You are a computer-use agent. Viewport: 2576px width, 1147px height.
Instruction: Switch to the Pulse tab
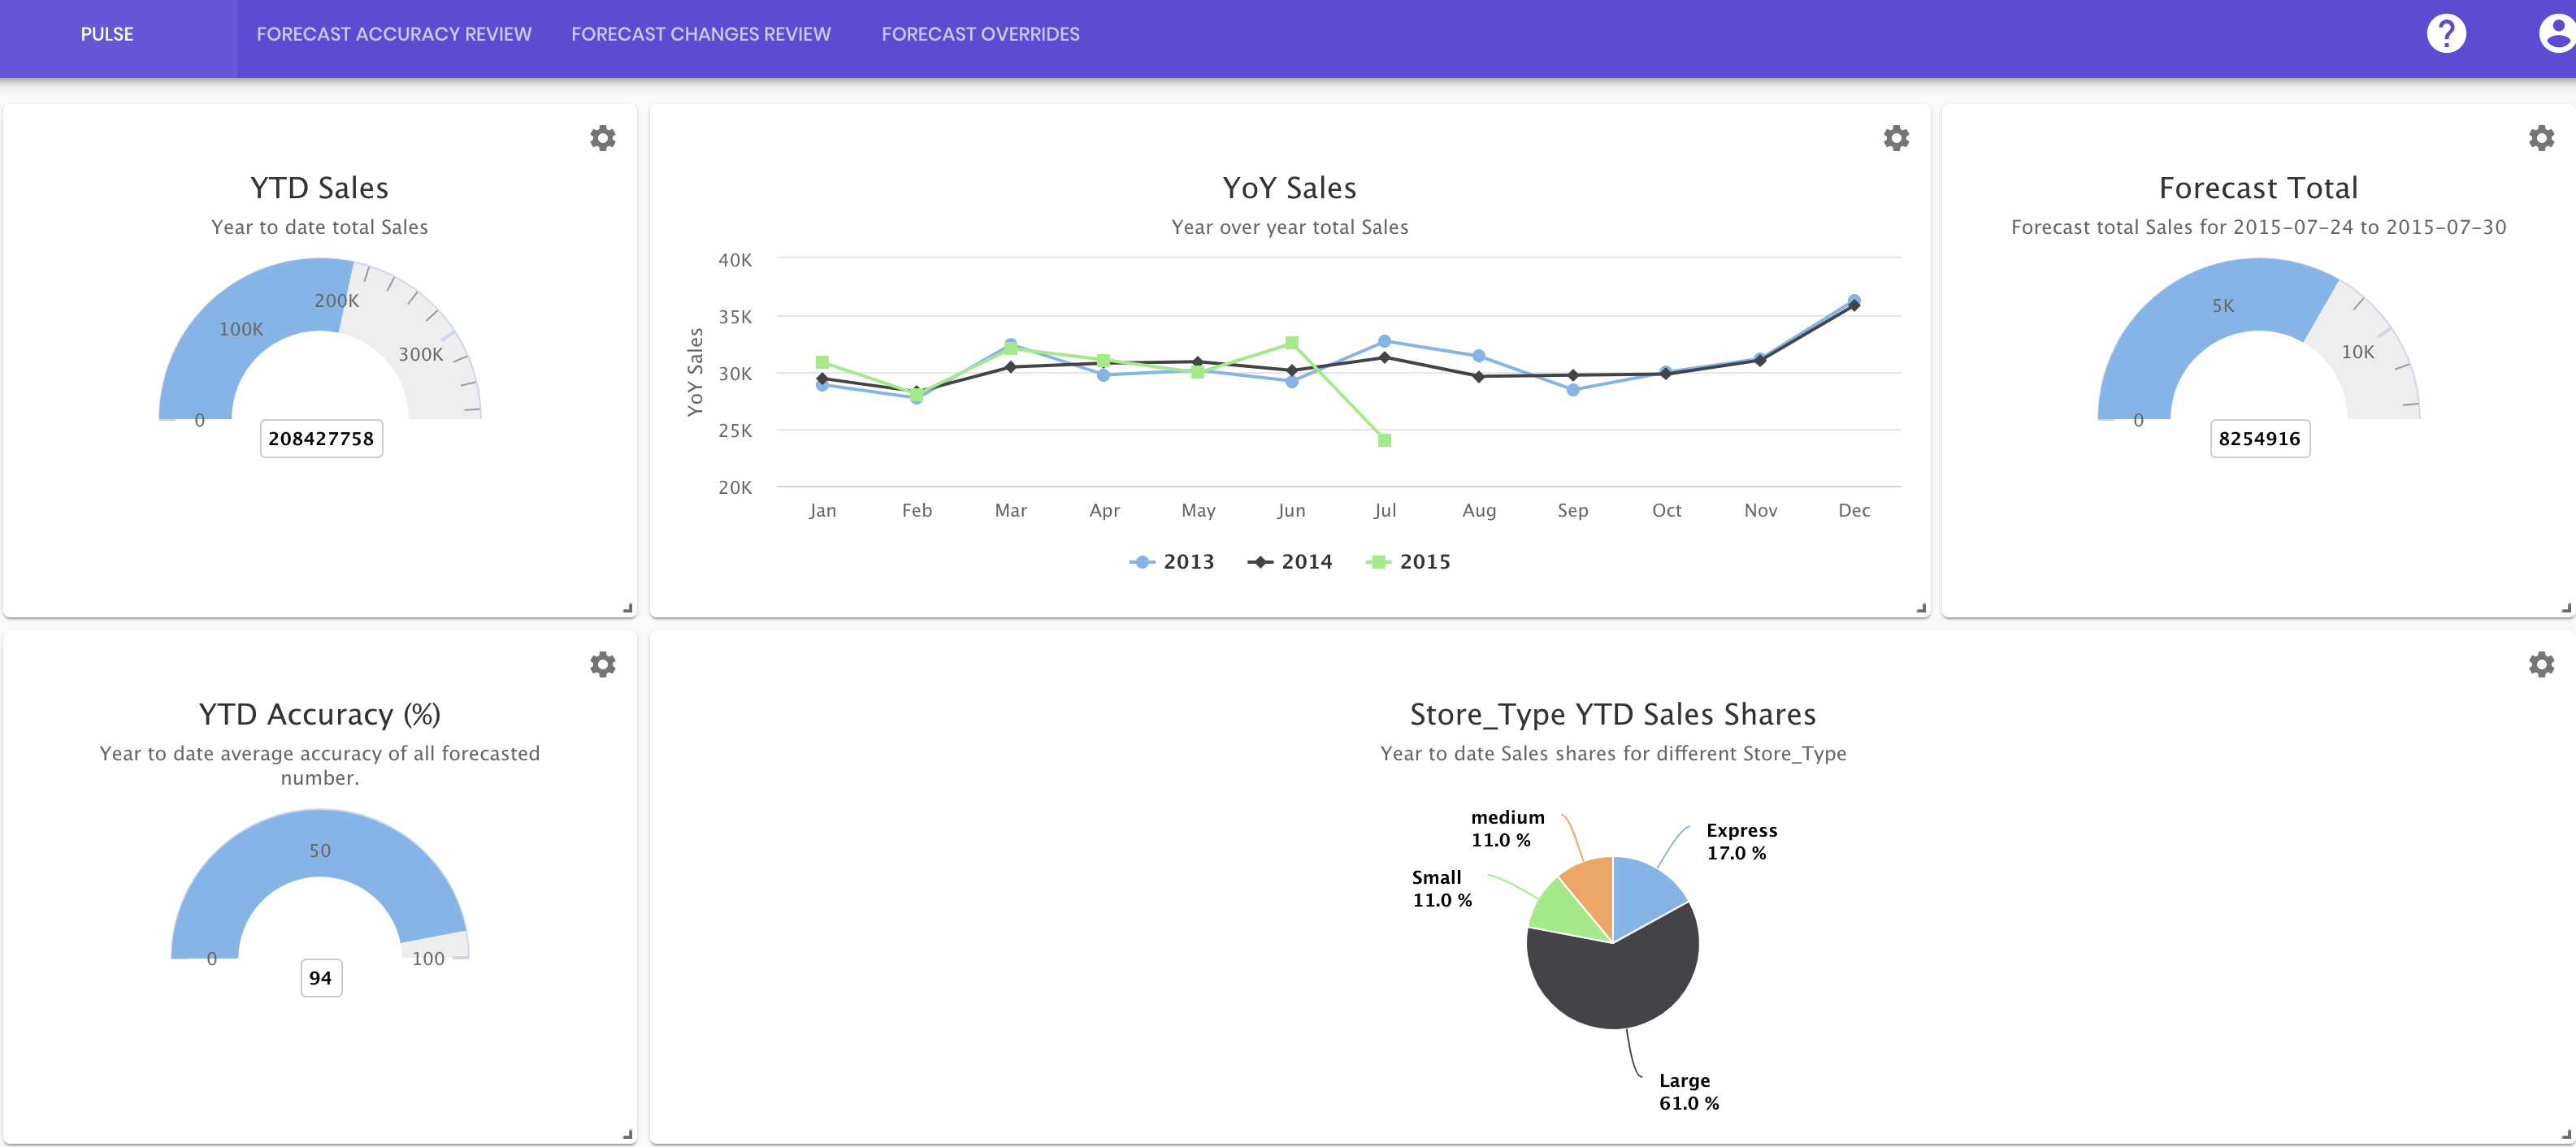tap(107, 34)
